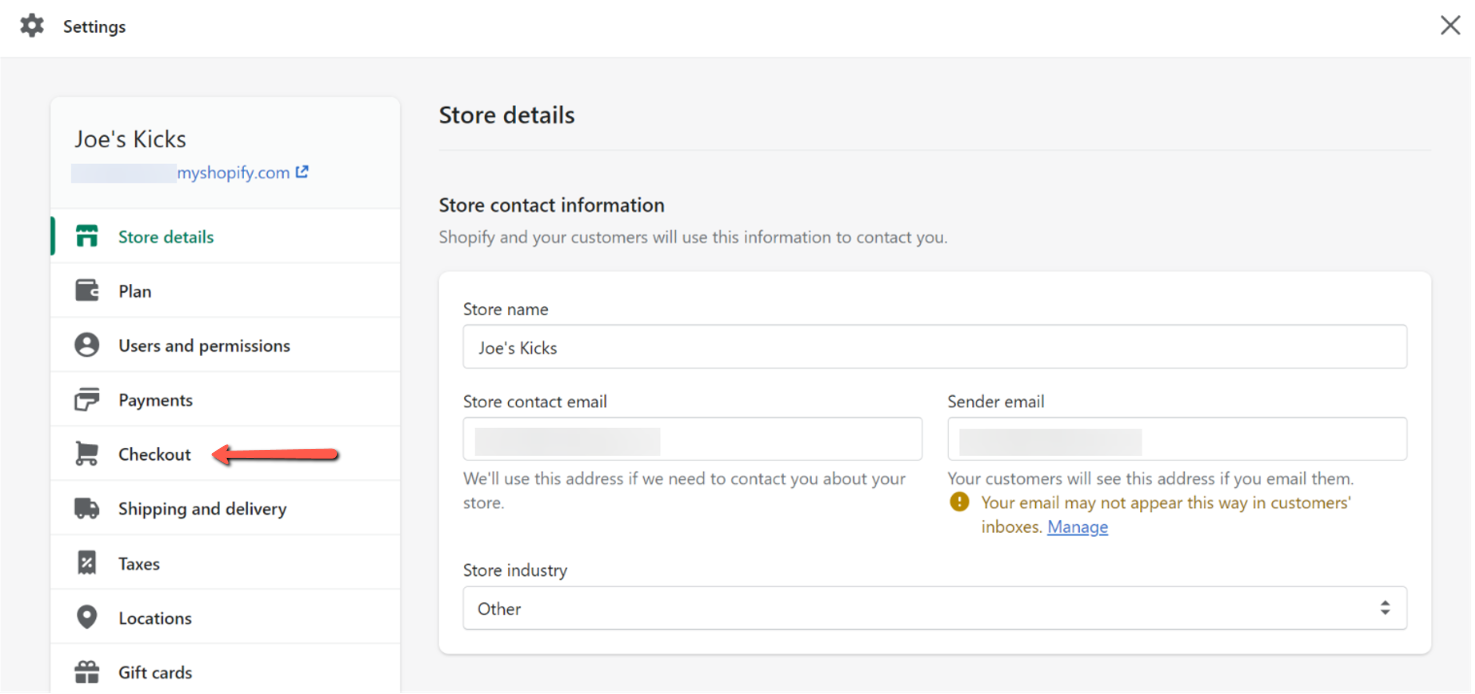
Task: Open the Locations settings page
Action: coord(225,618)
